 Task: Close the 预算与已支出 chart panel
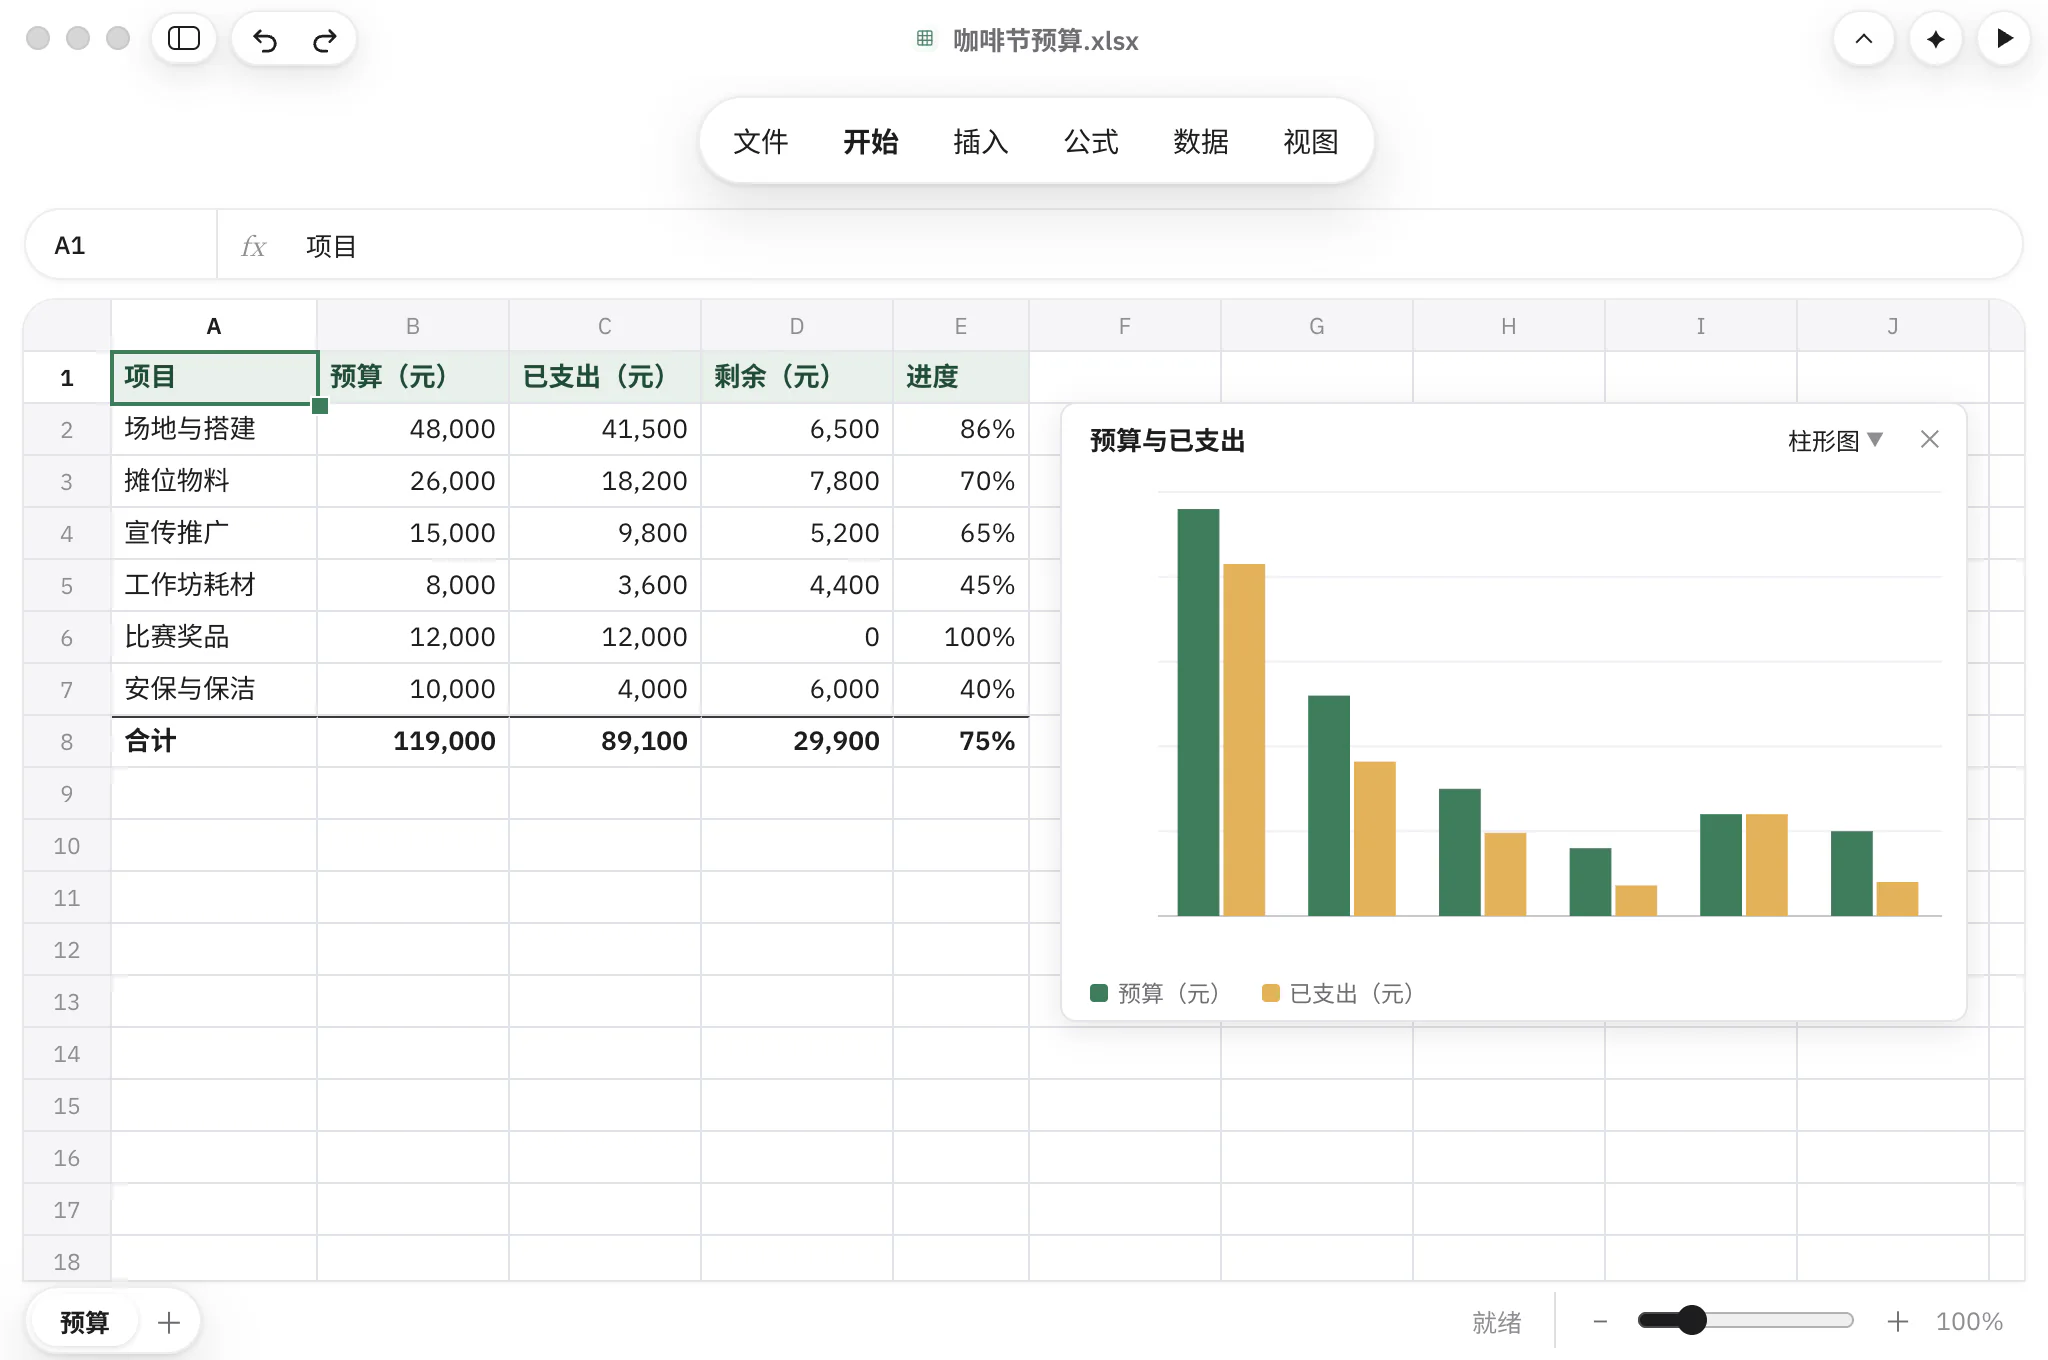pyautogui.click(x=1930, y=440)
